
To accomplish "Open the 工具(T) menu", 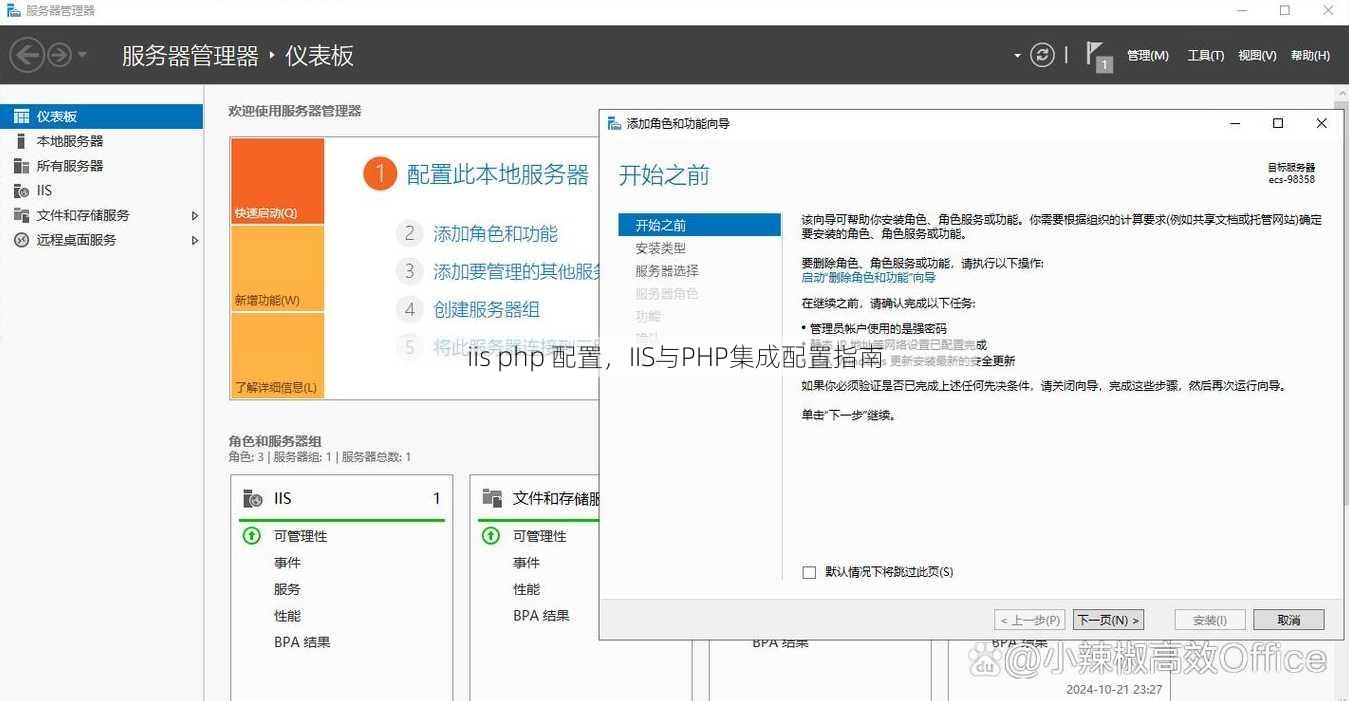I will pyautogui.click(x=1205, y=56).
